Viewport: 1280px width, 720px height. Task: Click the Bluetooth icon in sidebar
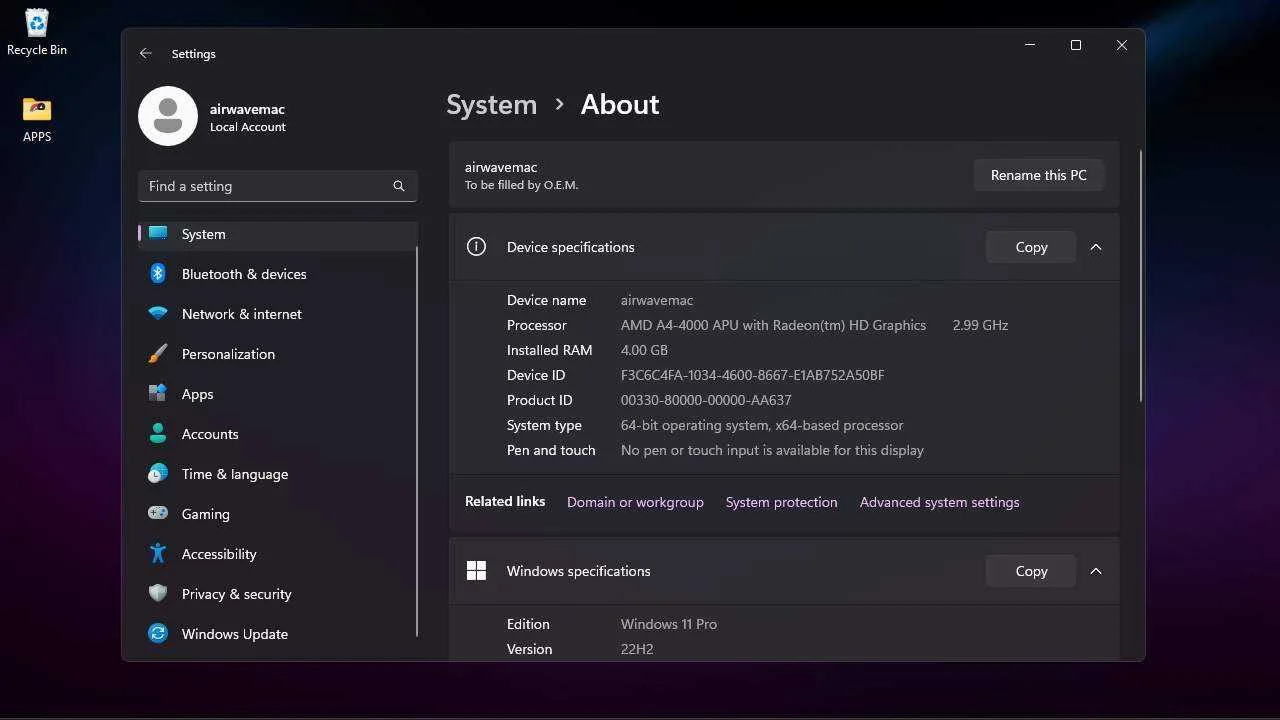point(158,274)
